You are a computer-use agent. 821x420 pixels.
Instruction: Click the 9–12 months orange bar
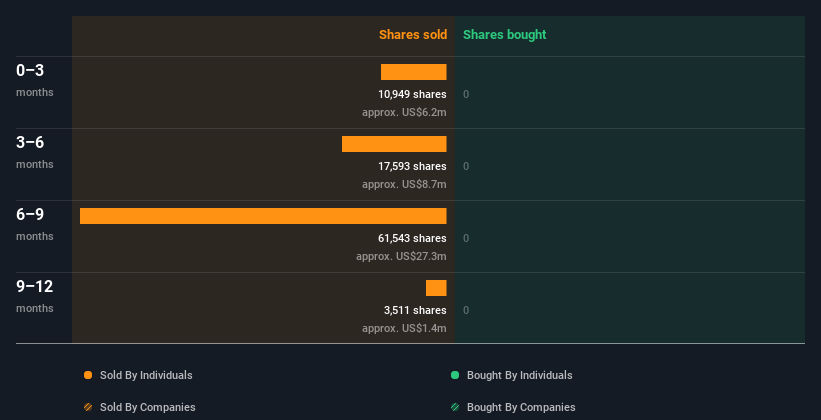[x=436, y=288]
